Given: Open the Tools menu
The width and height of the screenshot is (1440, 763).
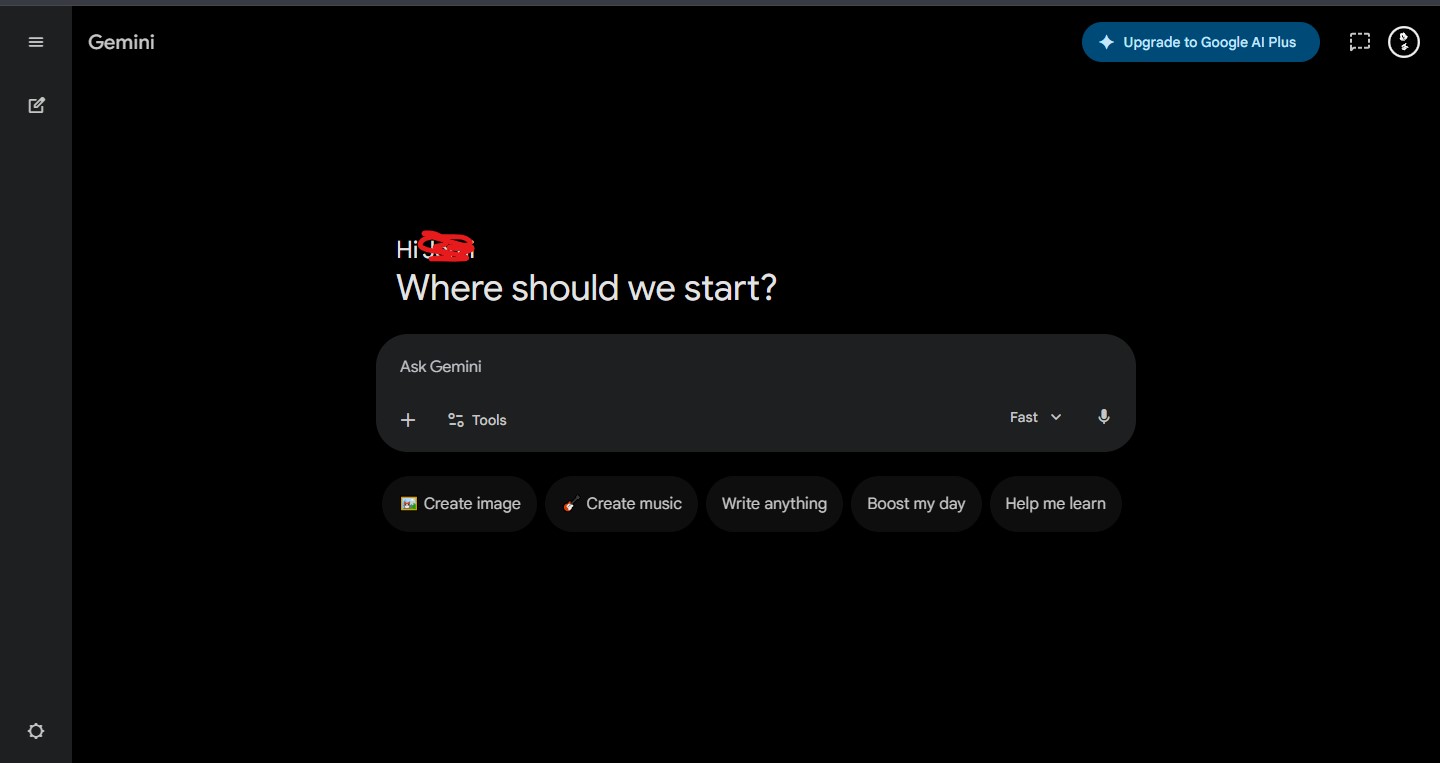Looking at the screenshot, I should (477, 420).
